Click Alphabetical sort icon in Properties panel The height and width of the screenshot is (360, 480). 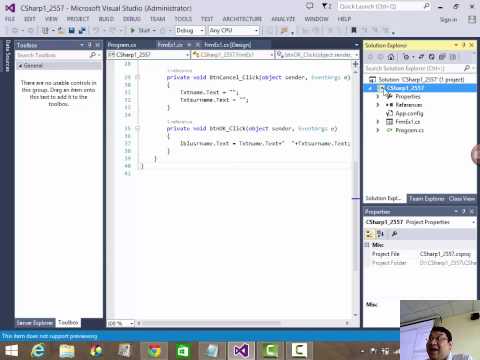pos(380,234)
